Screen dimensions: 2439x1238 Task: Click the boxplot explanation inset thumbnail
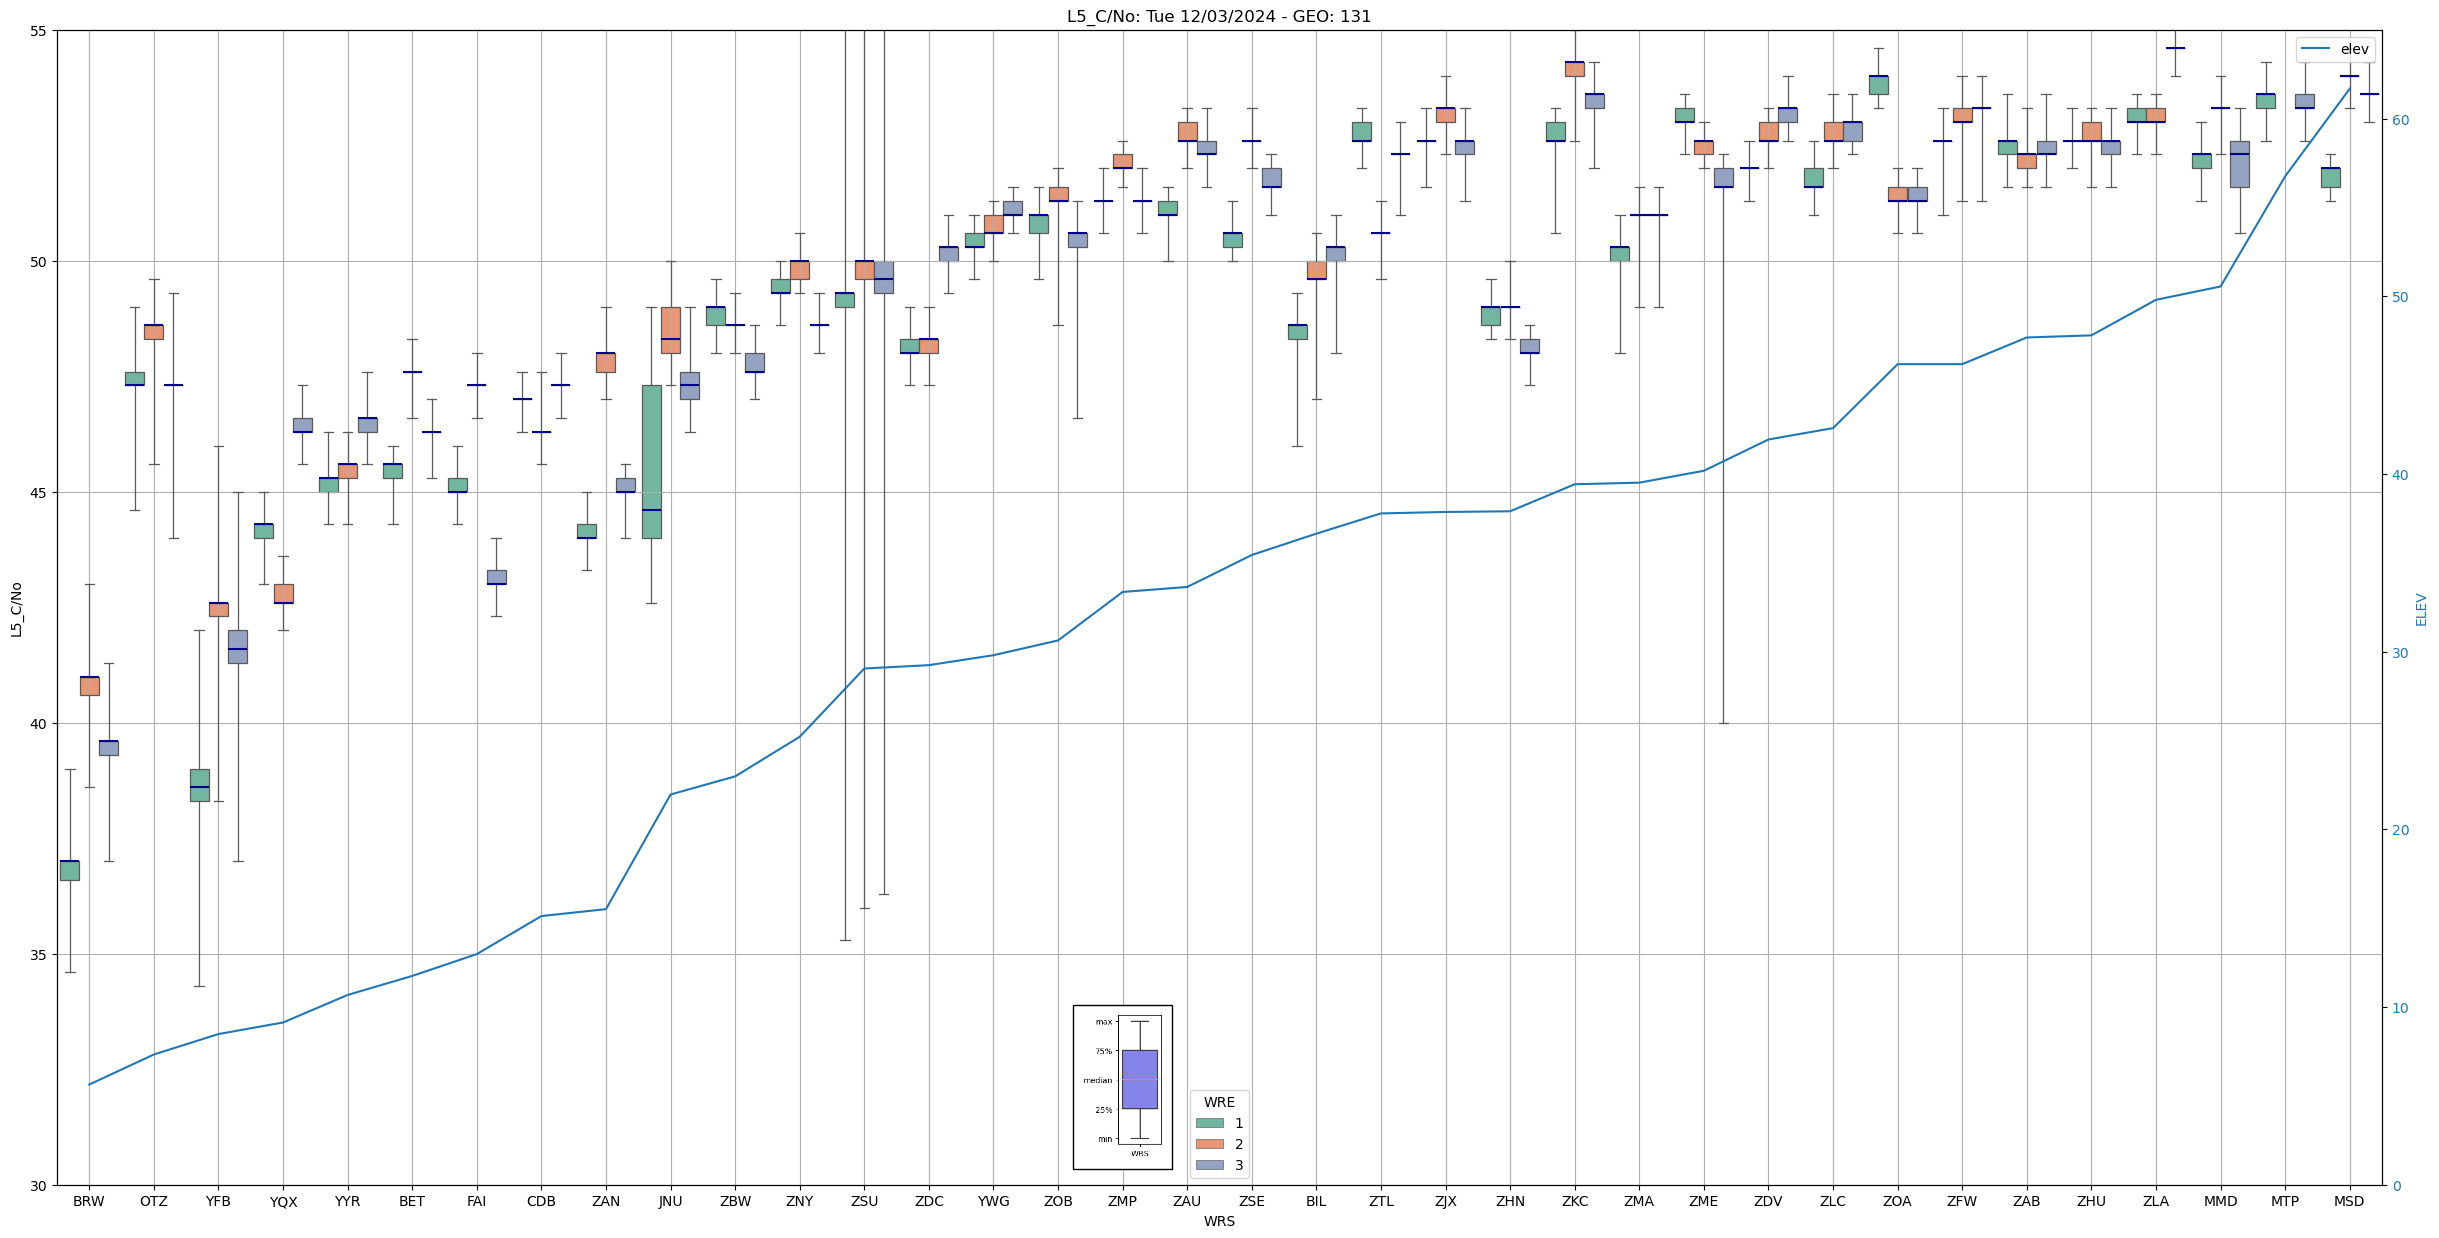click(x=1122, y=1086)
